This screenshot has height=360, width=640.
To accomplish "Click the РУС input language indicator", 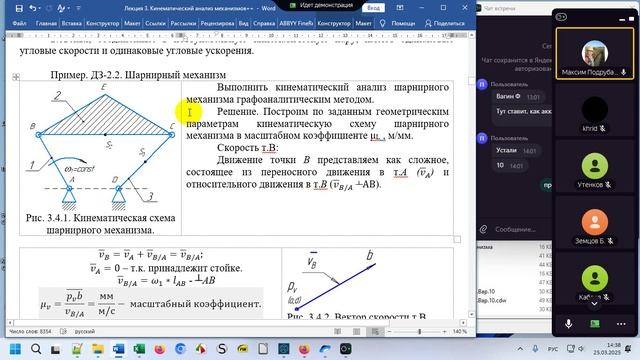I will (x=553, y=349).
